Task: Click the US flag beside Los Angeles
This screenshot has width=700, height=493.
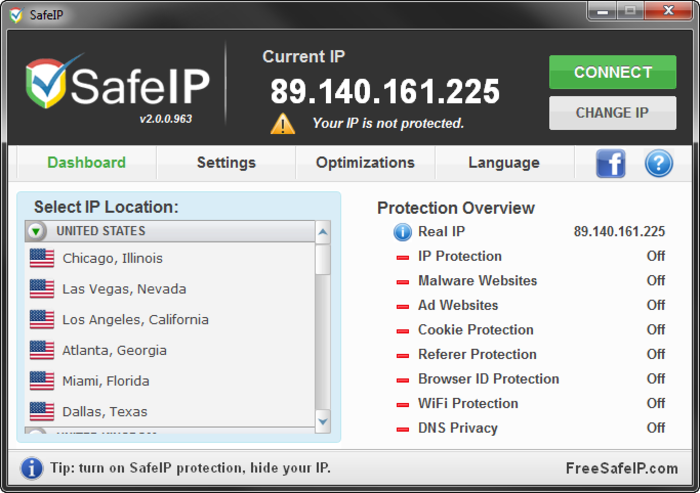Action: [x=42, y=320]
